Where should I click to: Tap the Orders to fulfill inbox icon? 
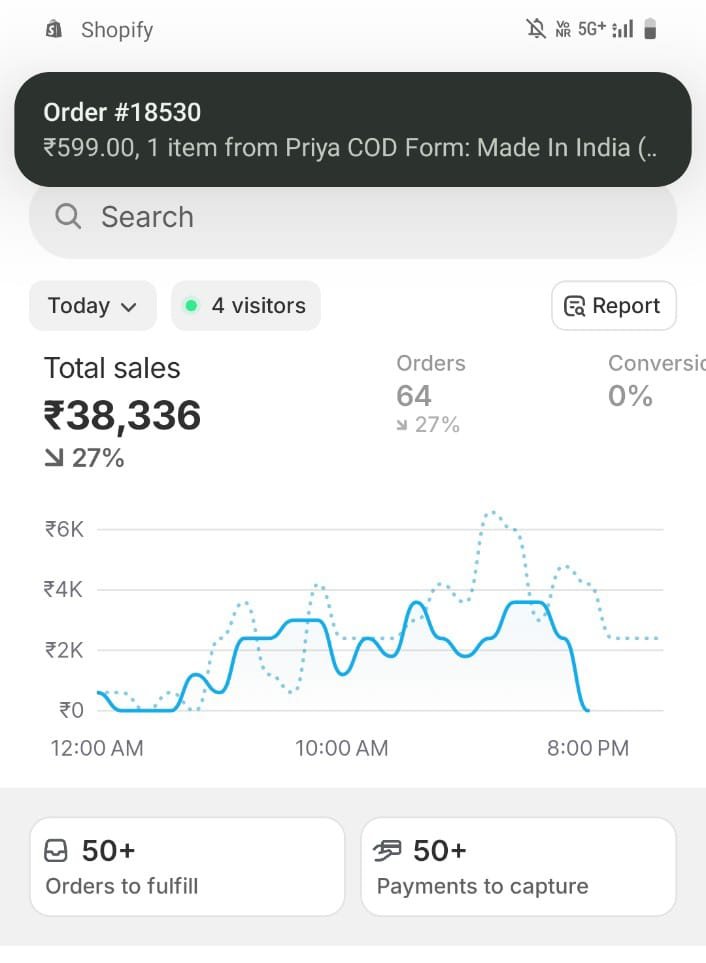57,851
